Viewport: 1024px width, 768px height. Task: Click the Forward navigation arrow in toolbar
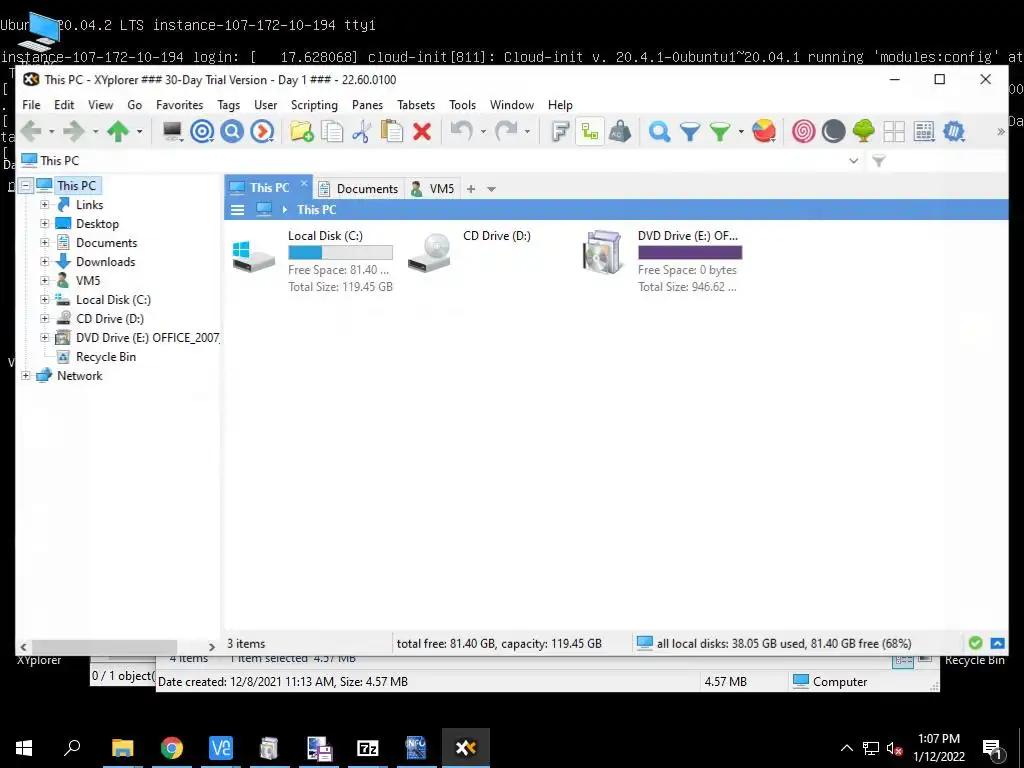(73, 131)
